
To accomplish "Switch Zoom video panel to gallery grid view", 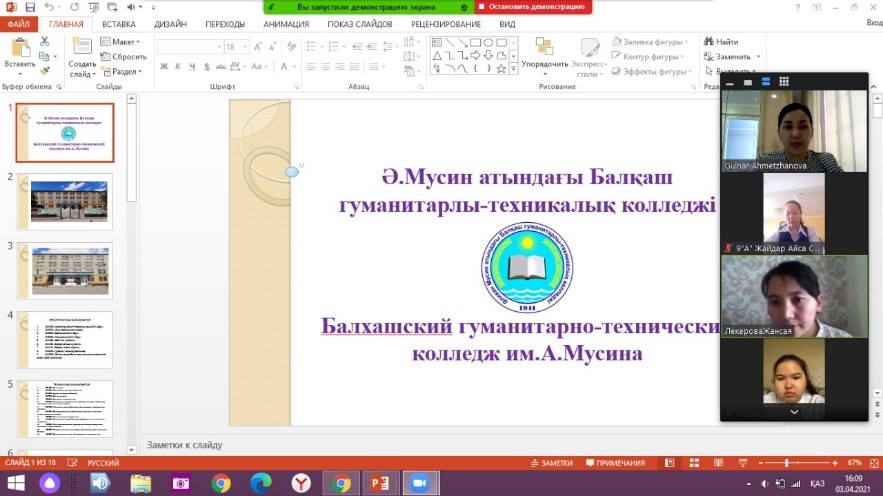I will [784, 82].
